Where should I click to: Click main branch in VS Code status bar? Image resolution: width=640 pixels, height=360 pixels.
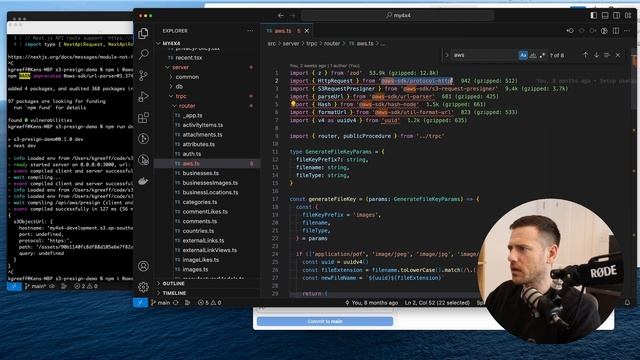(160, 302)
